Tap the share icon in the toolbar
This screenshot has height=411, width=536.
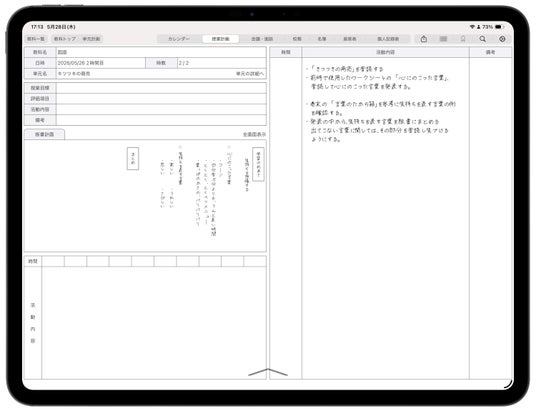click(x=424, y=39)
